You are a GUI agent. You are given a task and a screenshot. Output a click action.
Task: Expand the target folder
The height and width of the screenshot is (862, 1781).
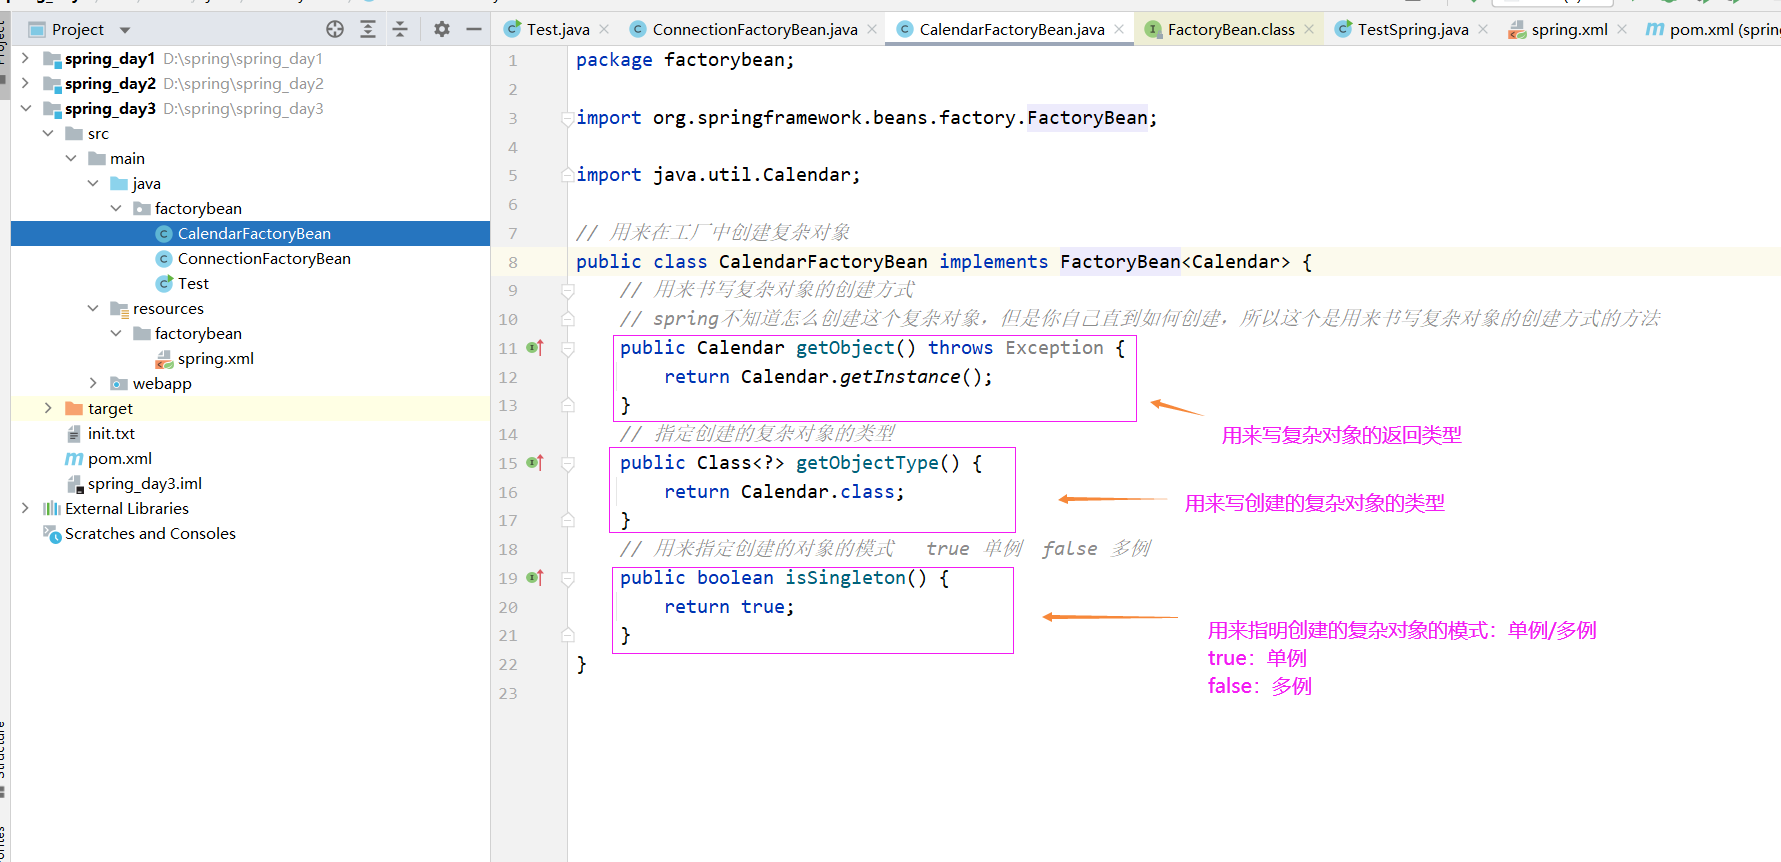[48, 408]
